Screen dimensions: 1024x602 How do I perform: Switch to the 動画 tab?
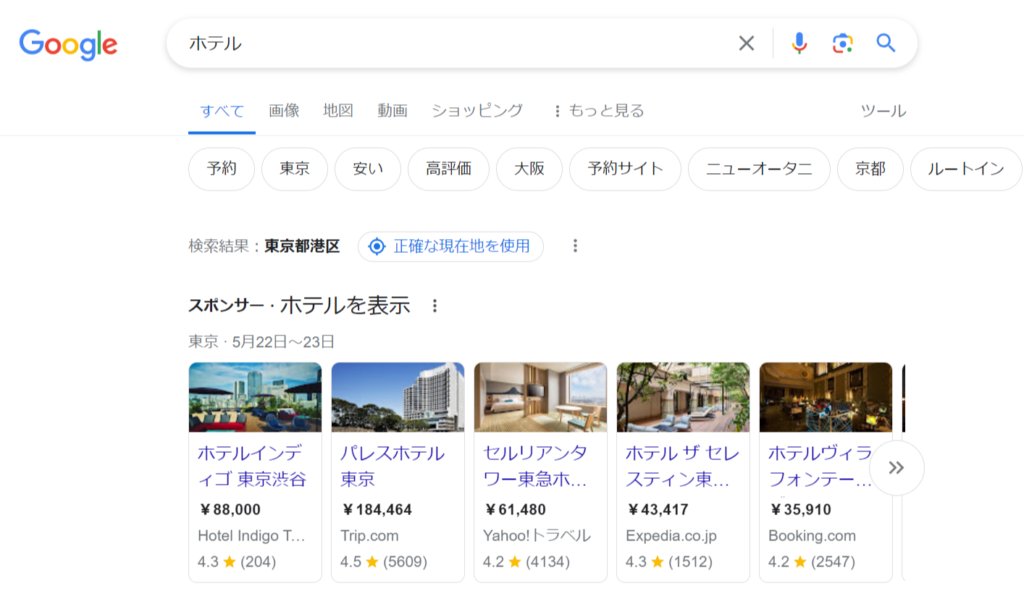point(392,111)
